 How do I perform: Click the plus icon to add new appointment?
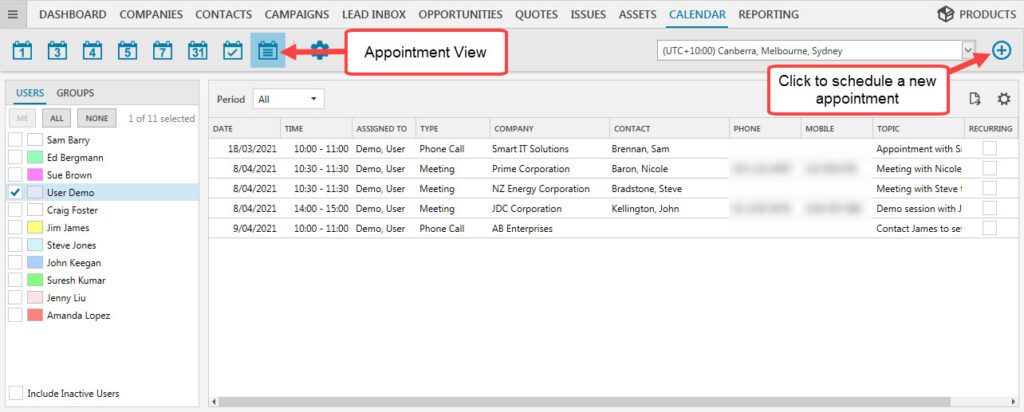[1001, 51]
